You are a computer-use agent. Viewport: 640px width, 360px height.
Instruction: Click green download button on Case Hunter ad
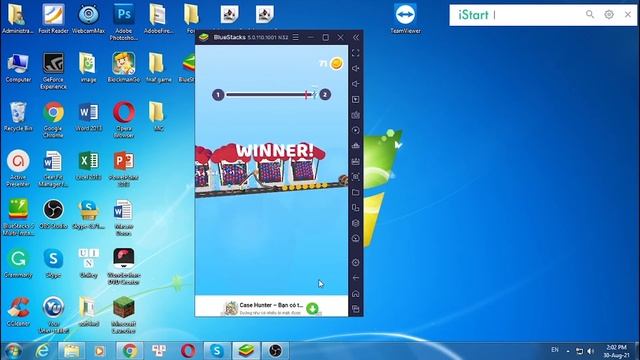[x=313, y=309]
